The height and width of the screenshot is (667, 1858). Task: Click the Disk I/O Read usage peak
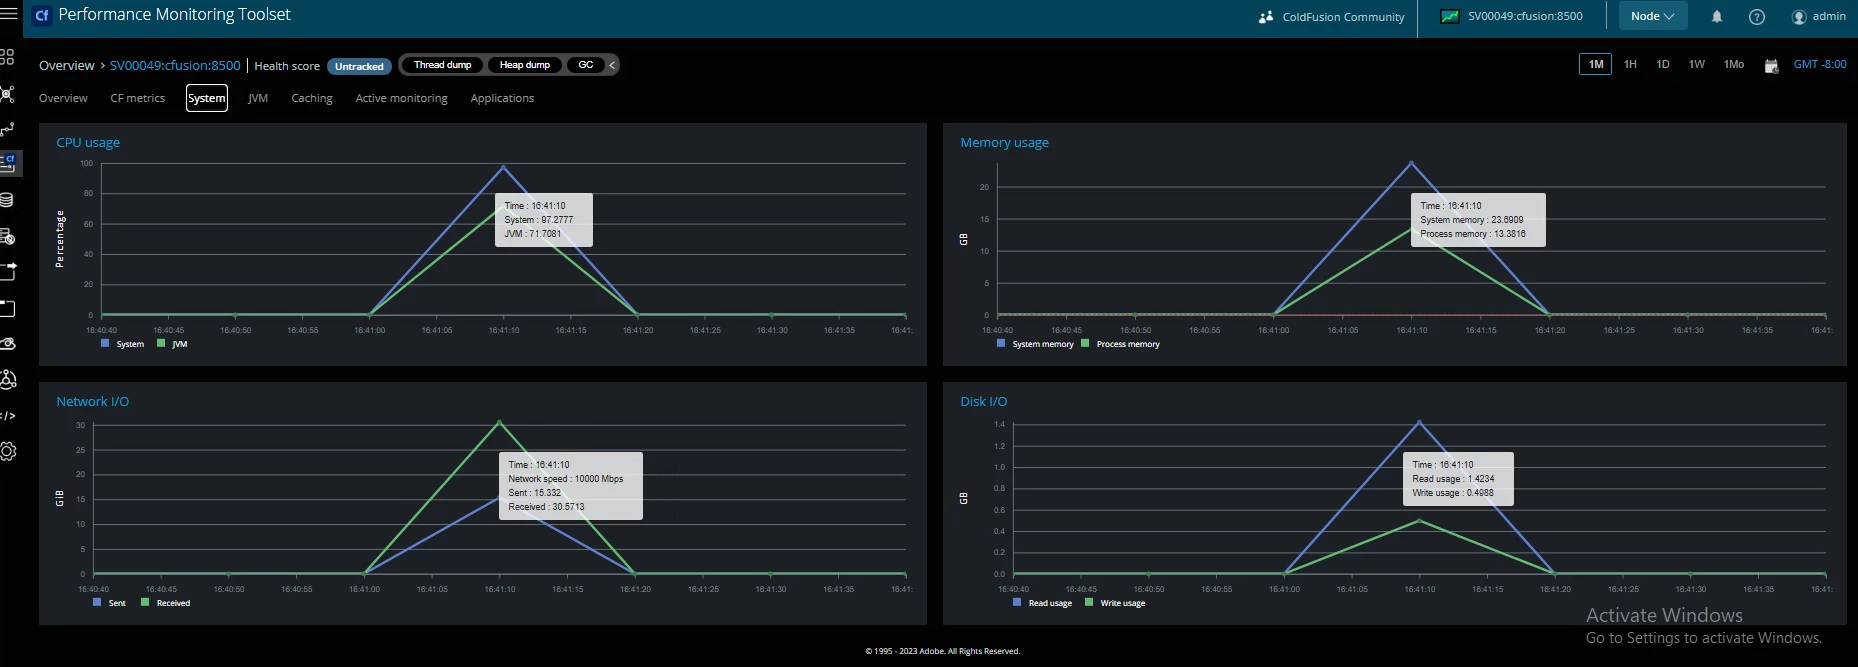point(1418,422)
